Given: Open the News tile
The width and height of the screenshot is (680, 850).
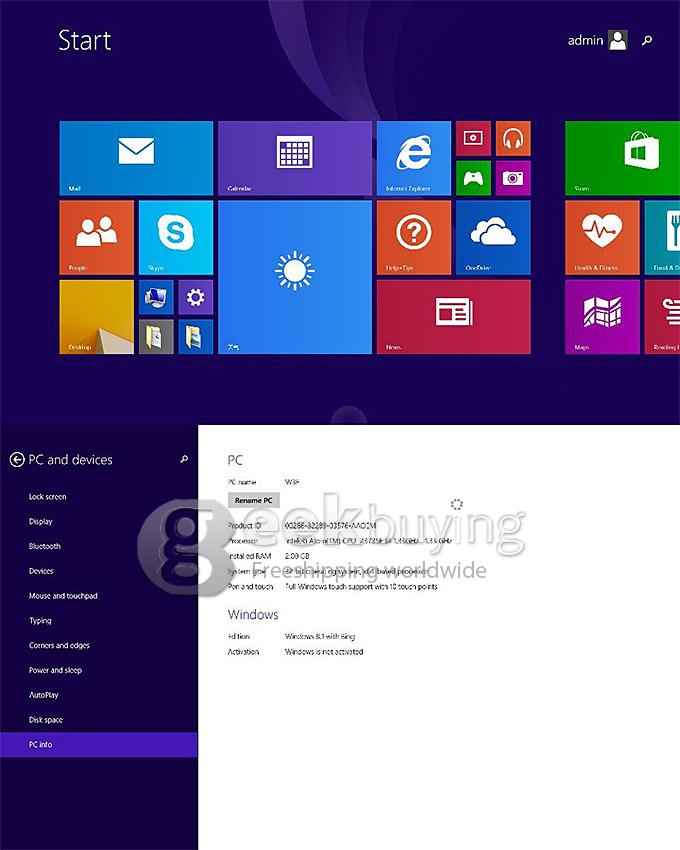Looking at the screenshot, I should [x=453, y=317].
